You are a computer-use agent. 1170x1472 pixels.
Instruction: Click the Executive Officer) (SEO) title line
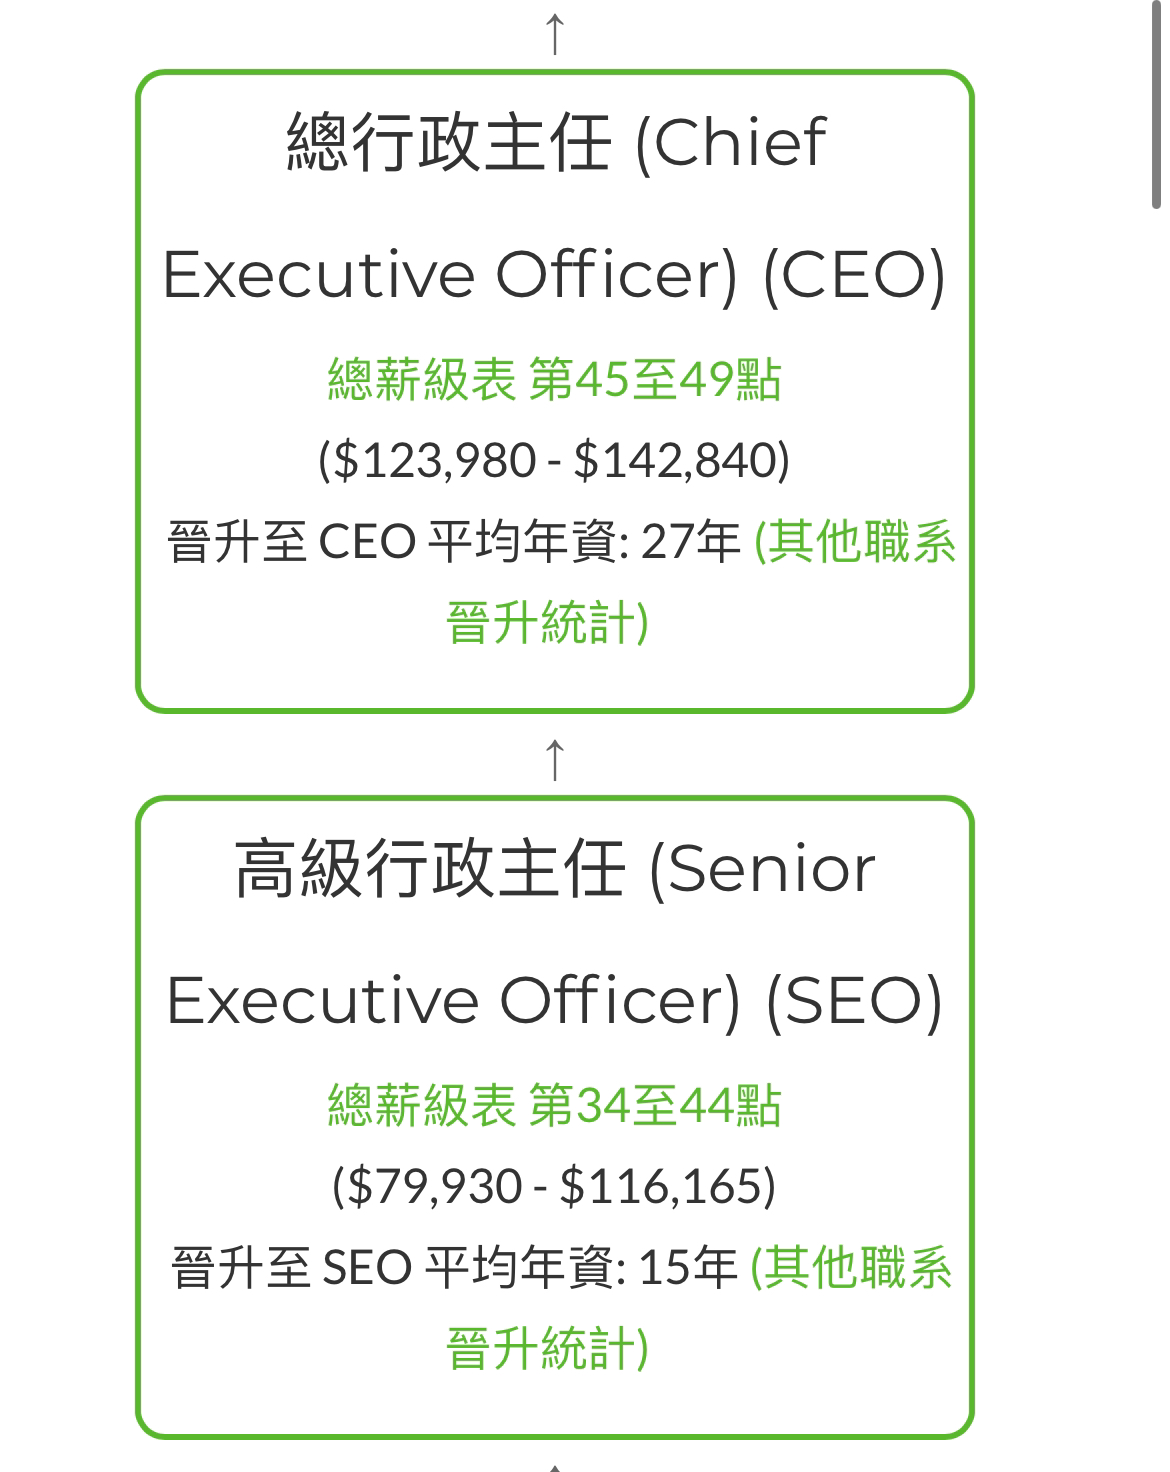tap(554, 1001)
